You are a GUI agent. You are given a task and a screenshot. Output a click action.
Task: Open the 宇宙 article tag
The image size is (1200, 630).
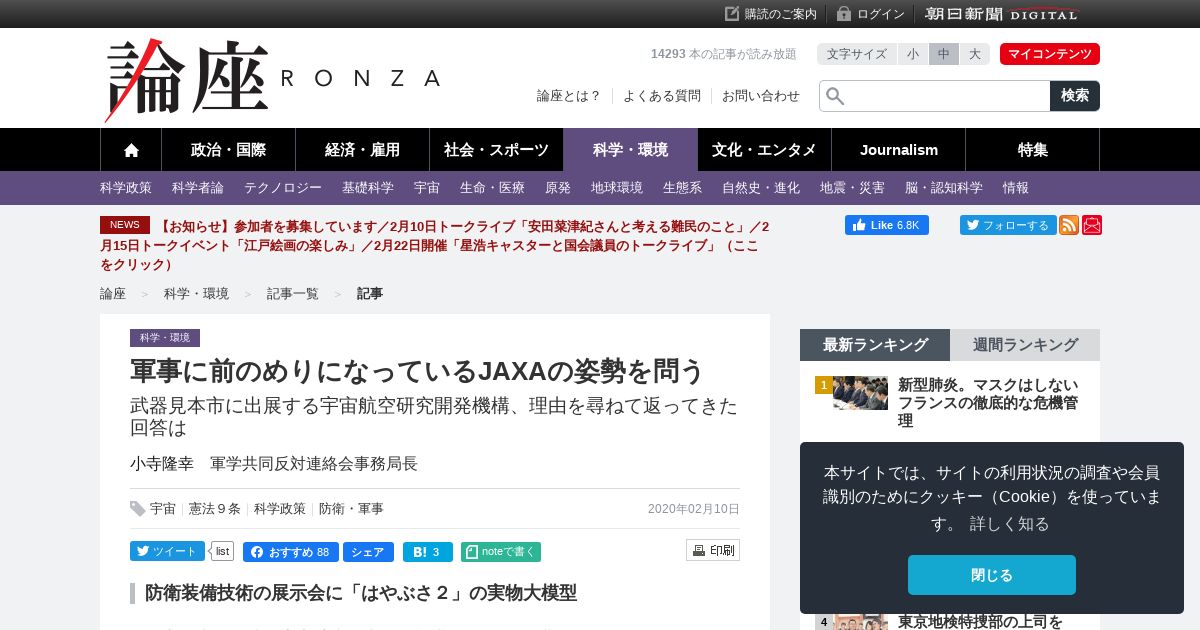tap(163, 509)
